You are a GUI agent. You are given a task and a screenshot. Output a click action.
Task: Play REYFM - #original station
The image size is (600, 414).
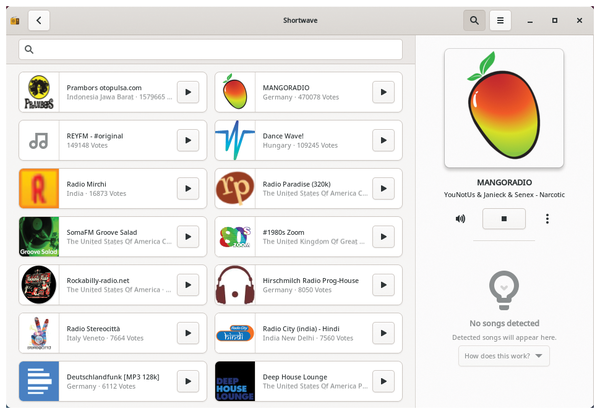tap(188, 140)
